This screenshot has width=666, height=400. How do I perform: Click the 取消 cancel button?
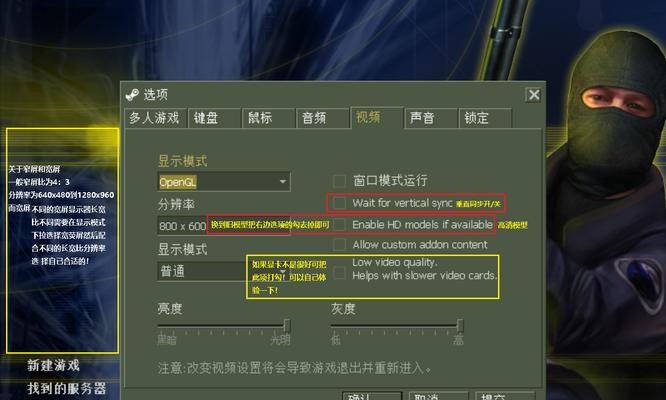438,396
